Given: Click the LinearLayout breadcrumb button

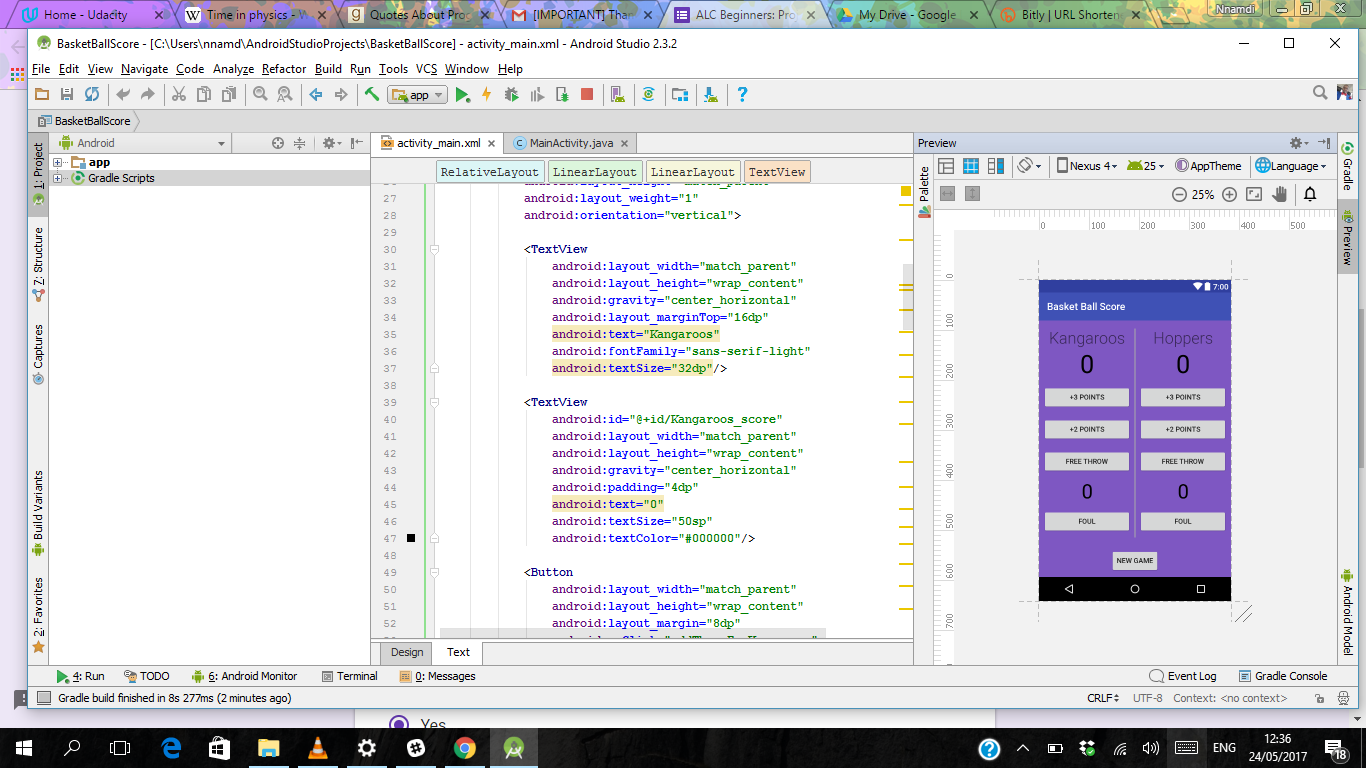Looking at the screenshot, I should point(594,172).
